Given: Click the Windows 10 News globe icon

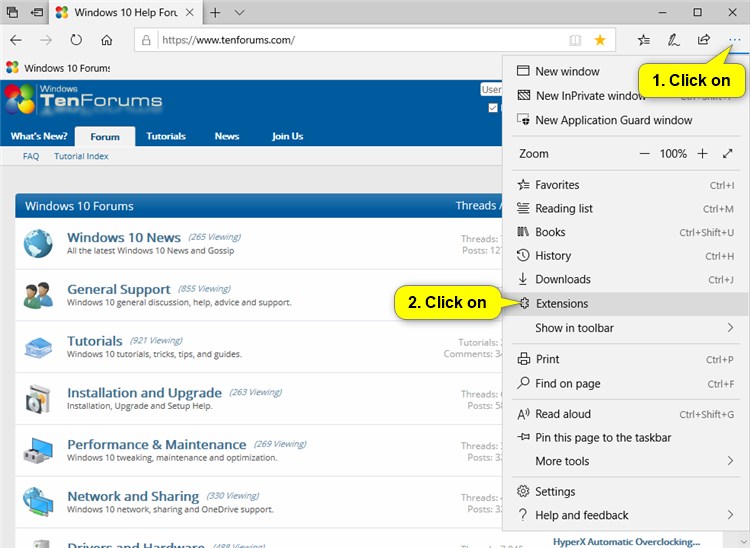Looking at the screenshot, I should click(x=38, y=243).
